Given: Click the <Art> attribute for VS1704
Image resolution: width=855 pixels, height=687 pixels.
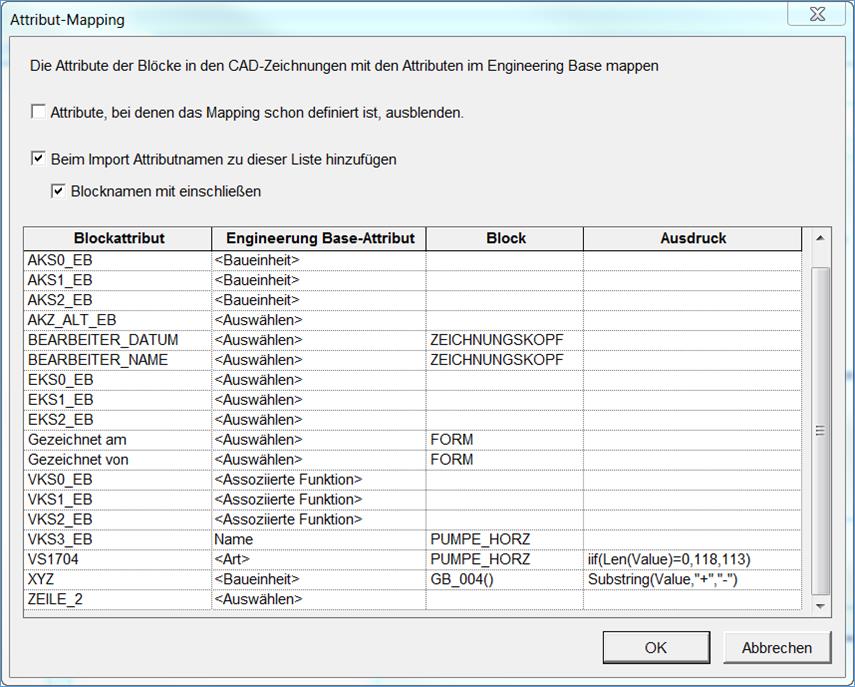Looking at the screenshot, I should 319,559.
